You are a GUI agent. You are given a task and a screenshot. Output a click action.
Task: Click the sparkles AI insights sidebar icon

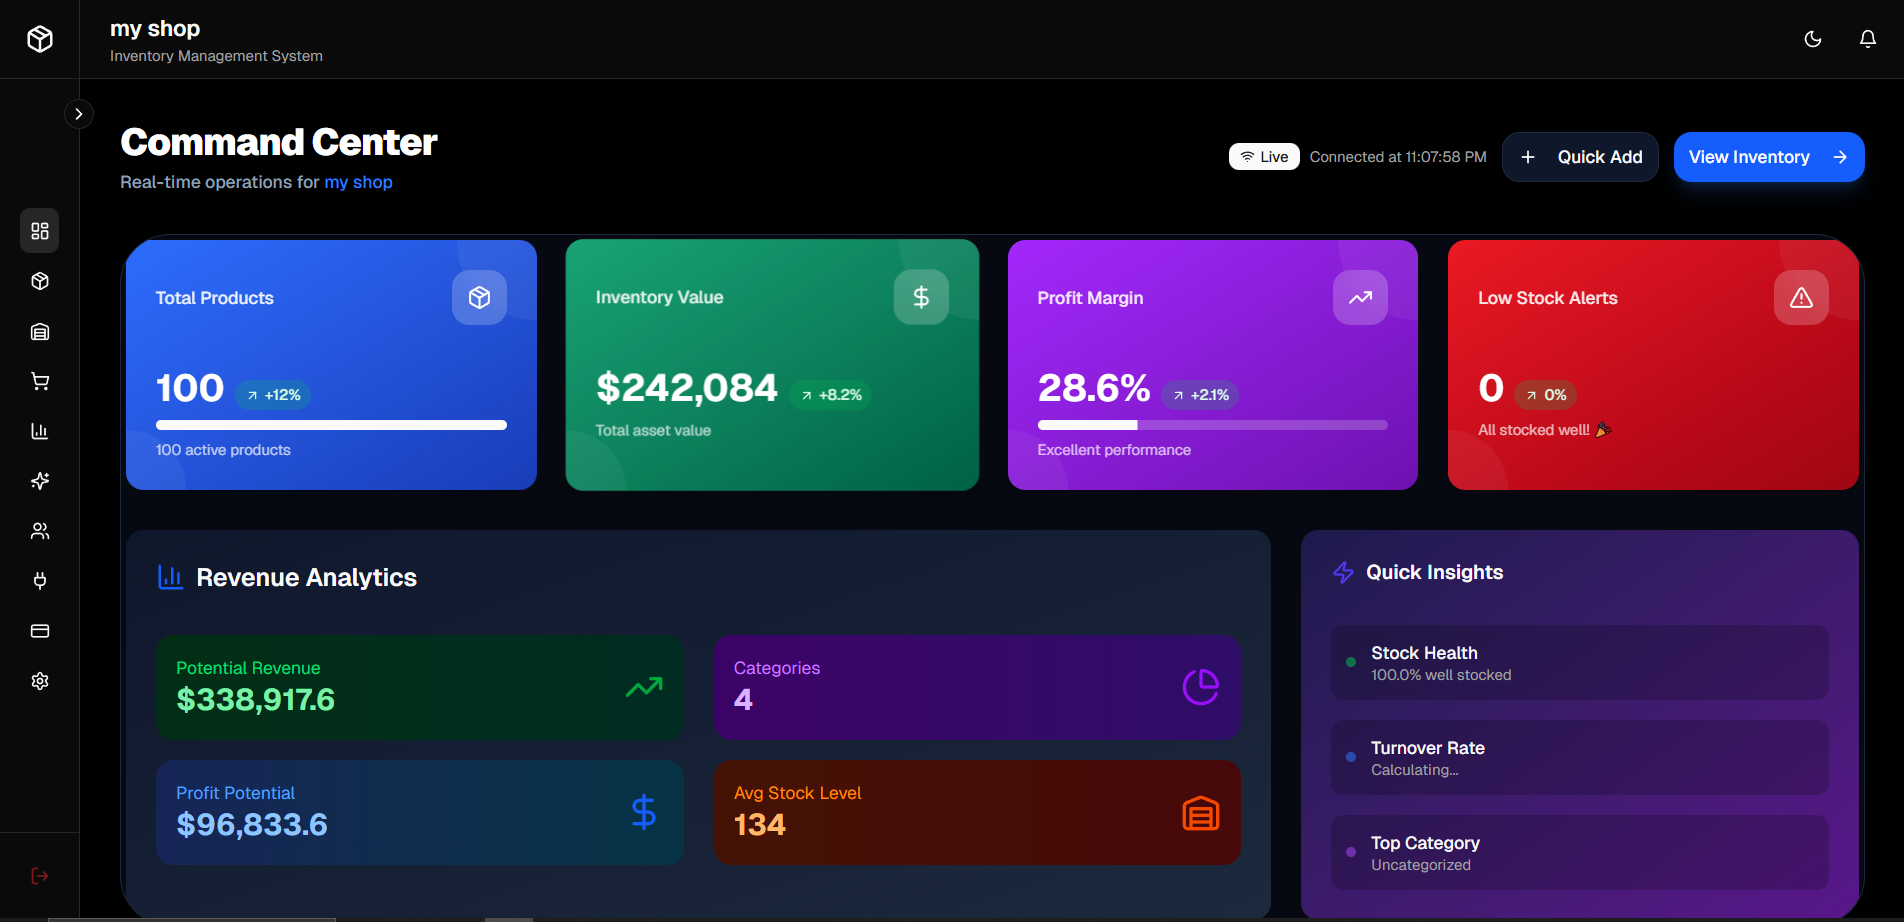tap(40, 481)
